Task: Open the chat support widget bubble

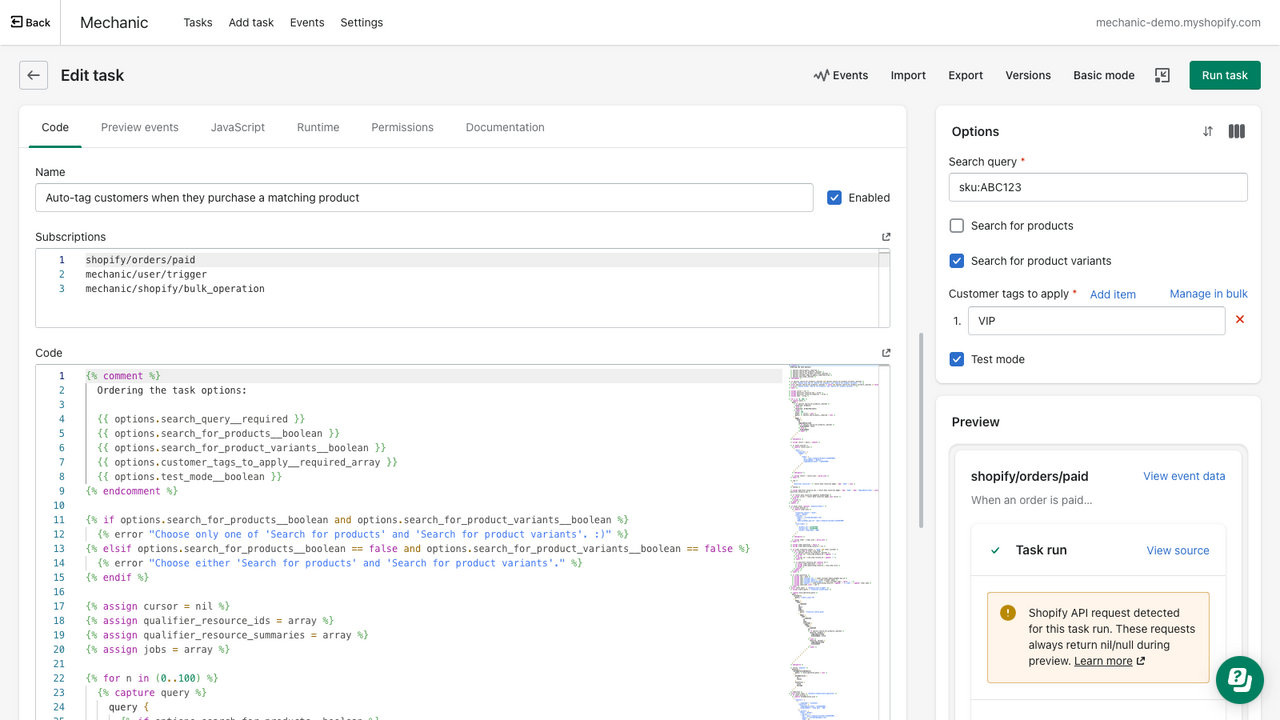Action: (x=1239, y=680)
